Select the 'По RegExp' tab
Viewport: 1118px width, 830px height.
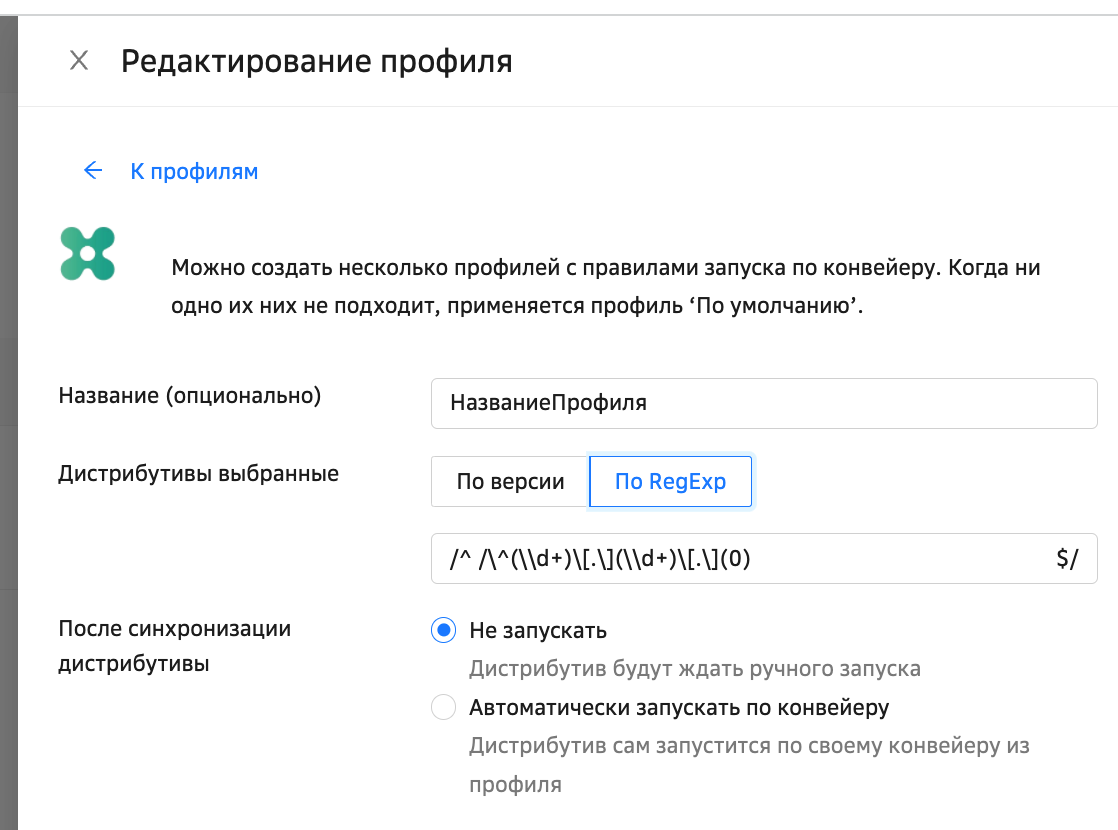670,482
